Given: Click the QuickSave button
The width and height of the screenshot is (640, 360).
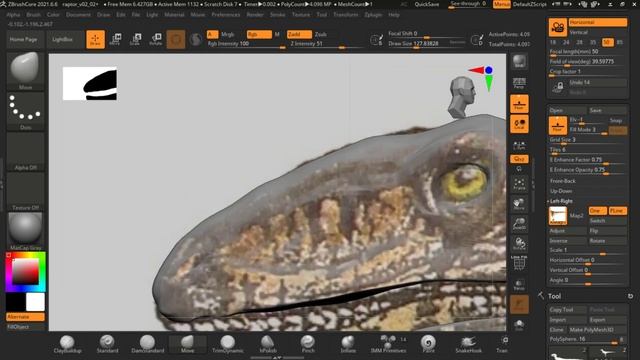Looking at the screenshot, I should [427, 4].
